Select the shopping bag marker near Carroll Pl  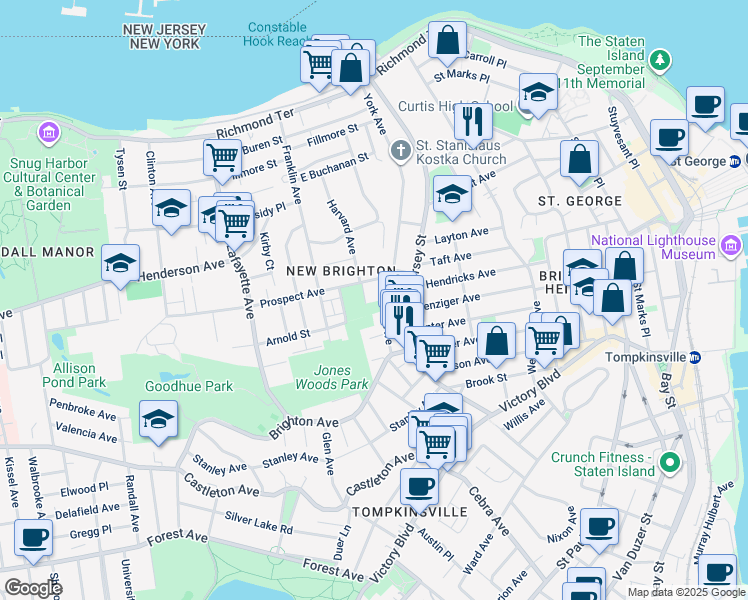(449, 42)
